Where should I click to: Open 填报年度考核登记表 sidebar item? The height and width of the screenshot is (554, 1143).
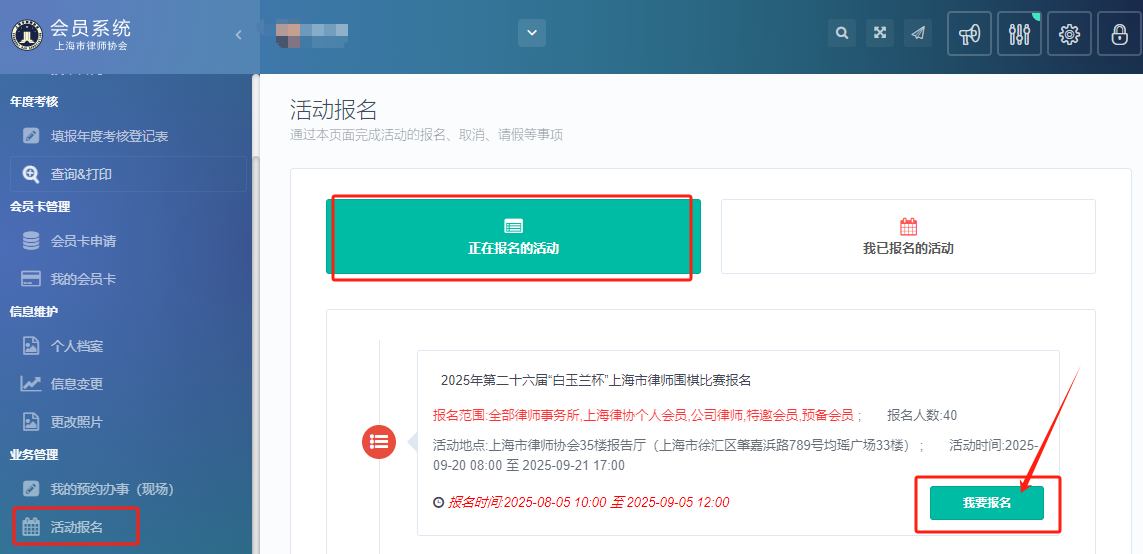tap(109, 136)
